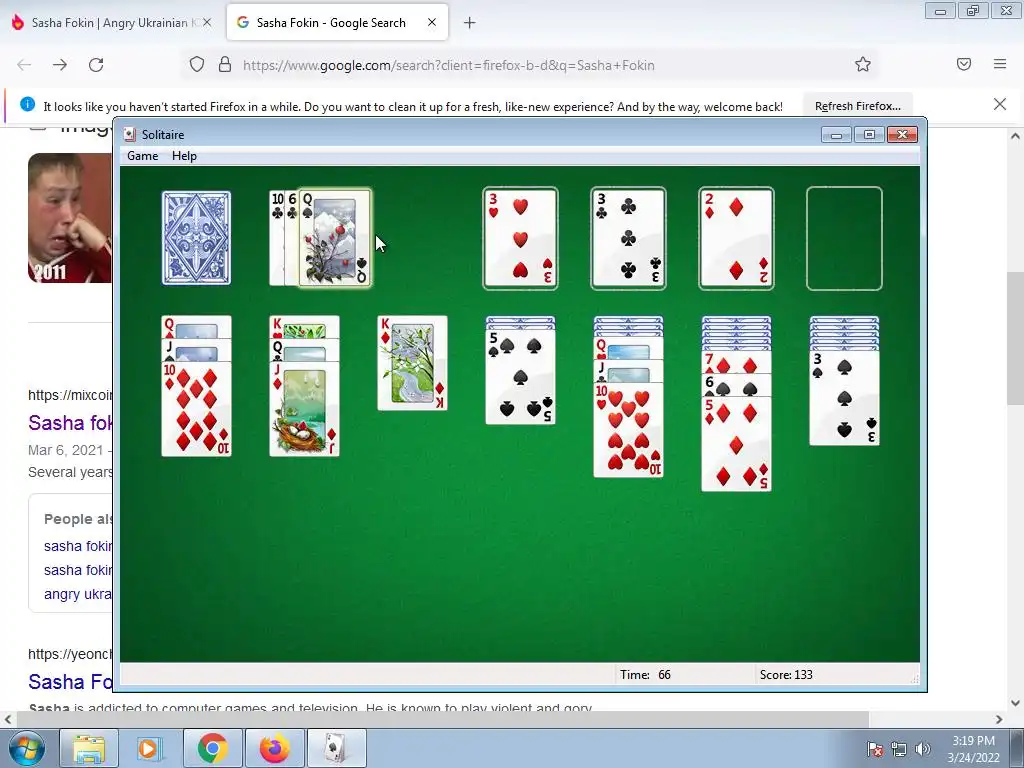Viewport: 1024px width, 768px height.
Task: Go forward in Firefox
Action: [x=60, y=65]
